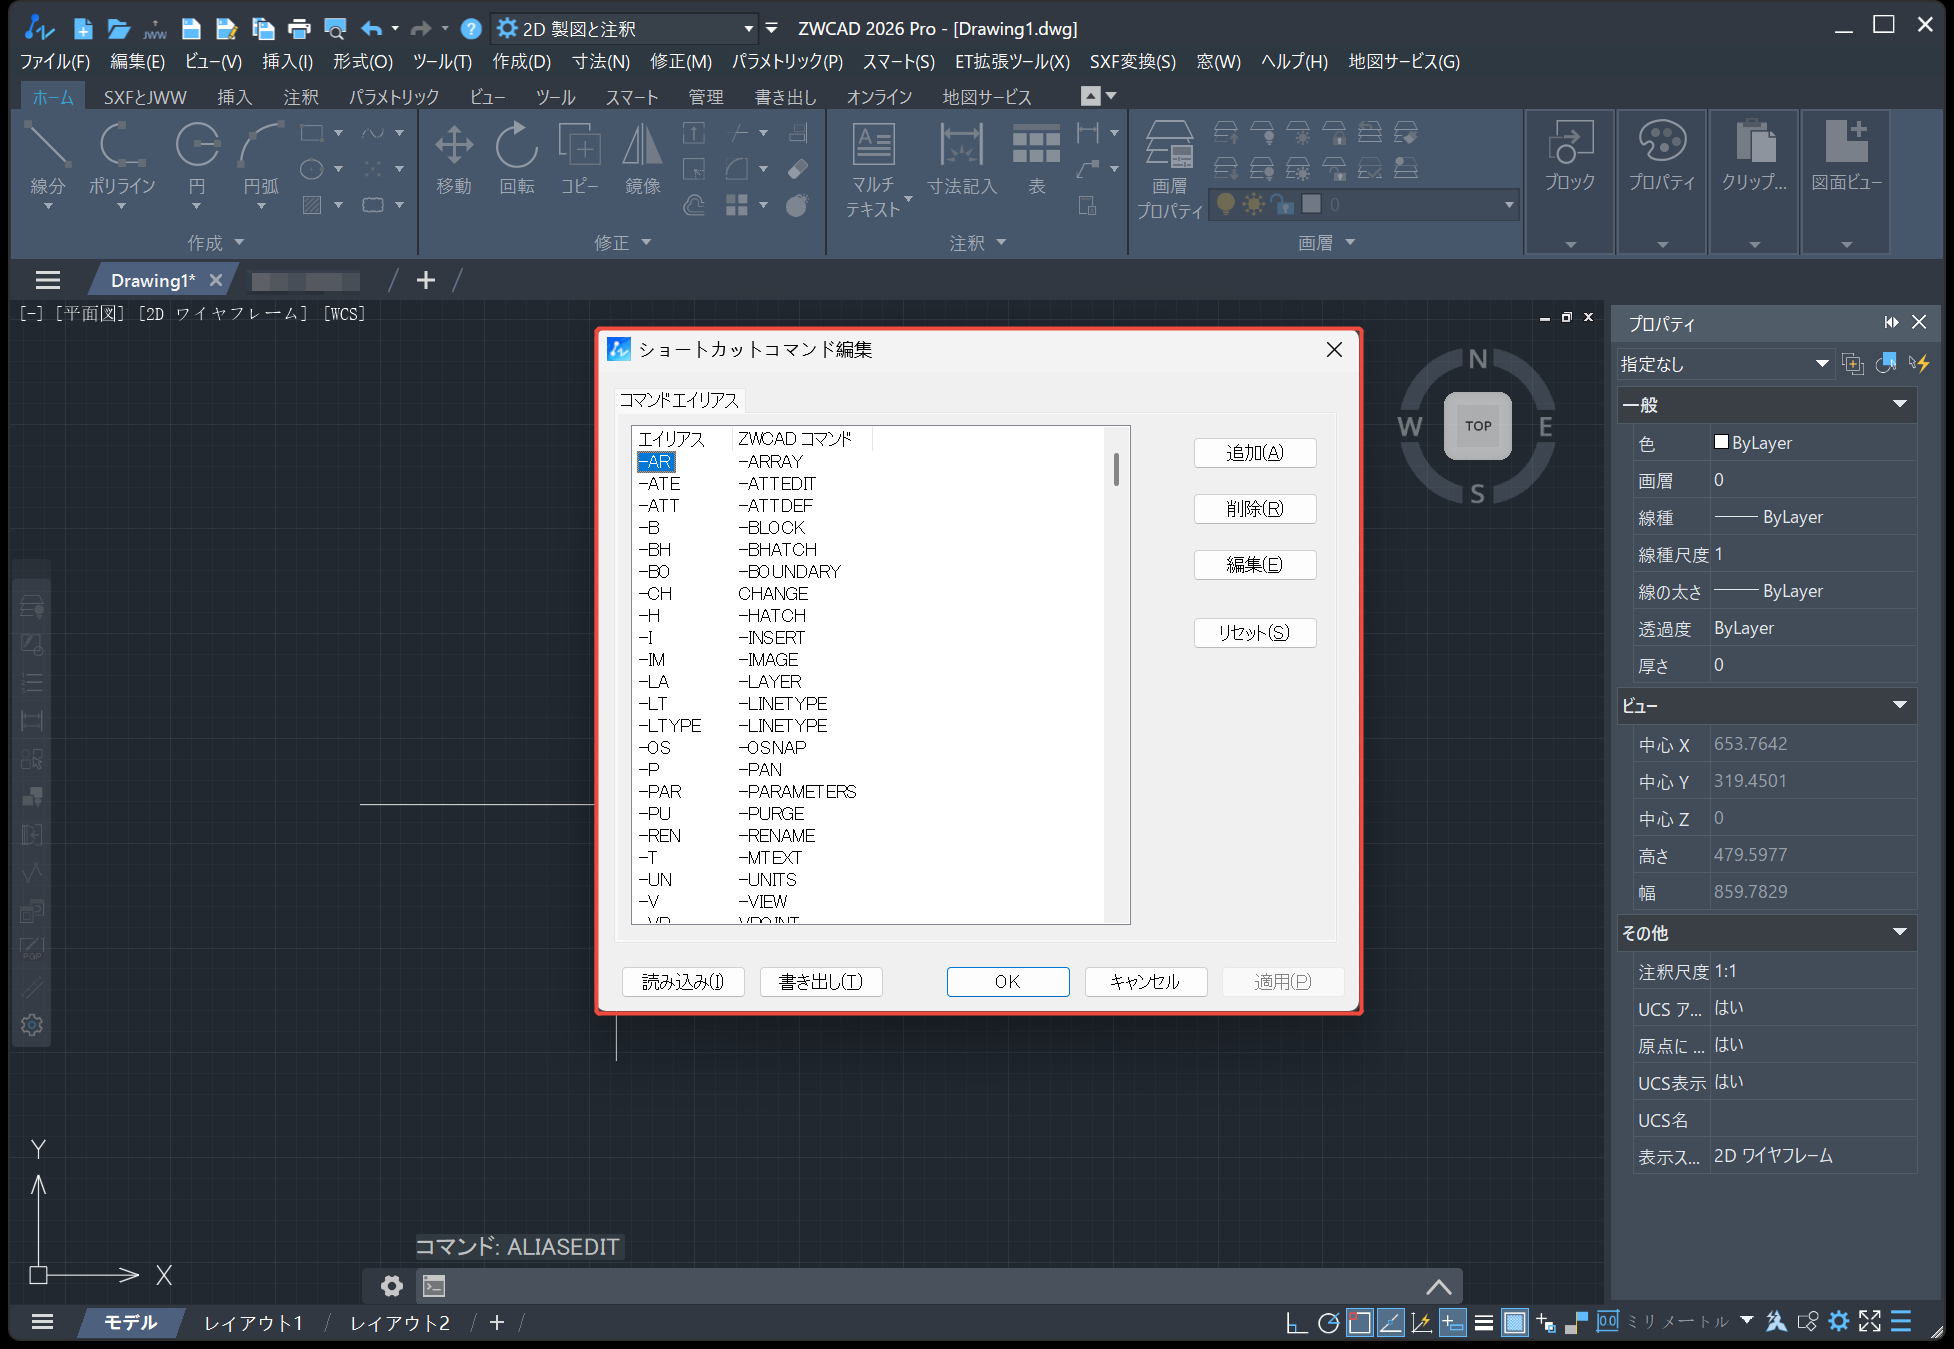Activate the Copy (コピー) tool
The width and height of the screenshot is (1954, 1349).
coord(579,160)
